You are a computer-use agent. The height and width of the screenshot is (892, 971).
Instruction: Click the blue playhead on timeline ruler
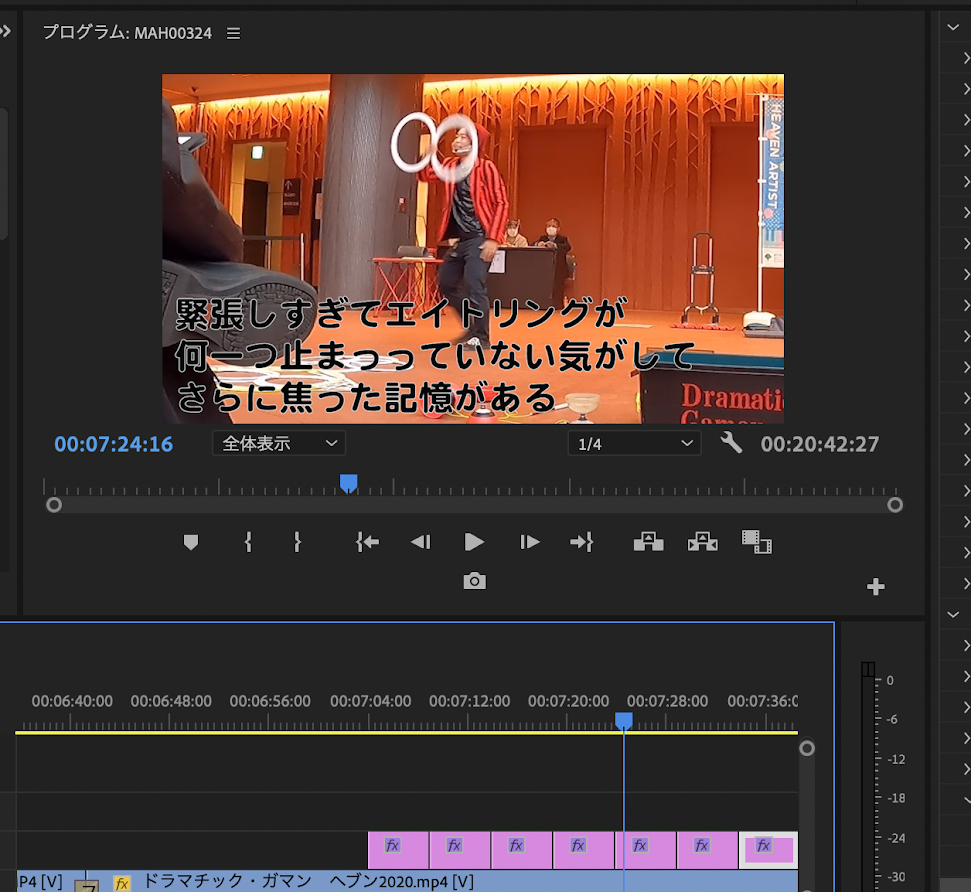pos(623,720)
